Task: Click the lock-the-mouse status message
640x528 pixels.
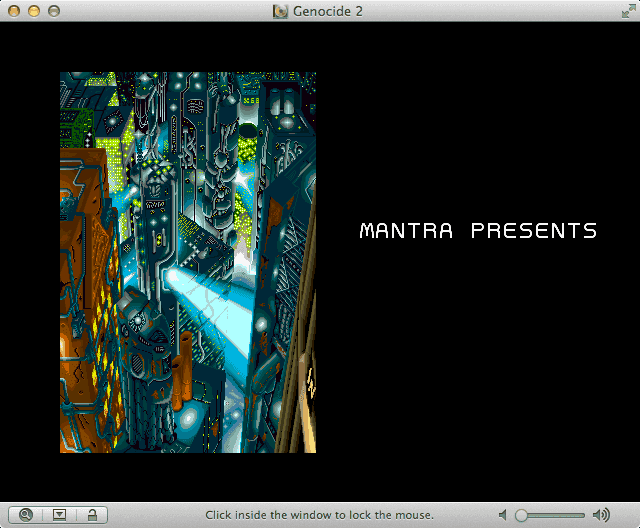Action: coord(320,515)
